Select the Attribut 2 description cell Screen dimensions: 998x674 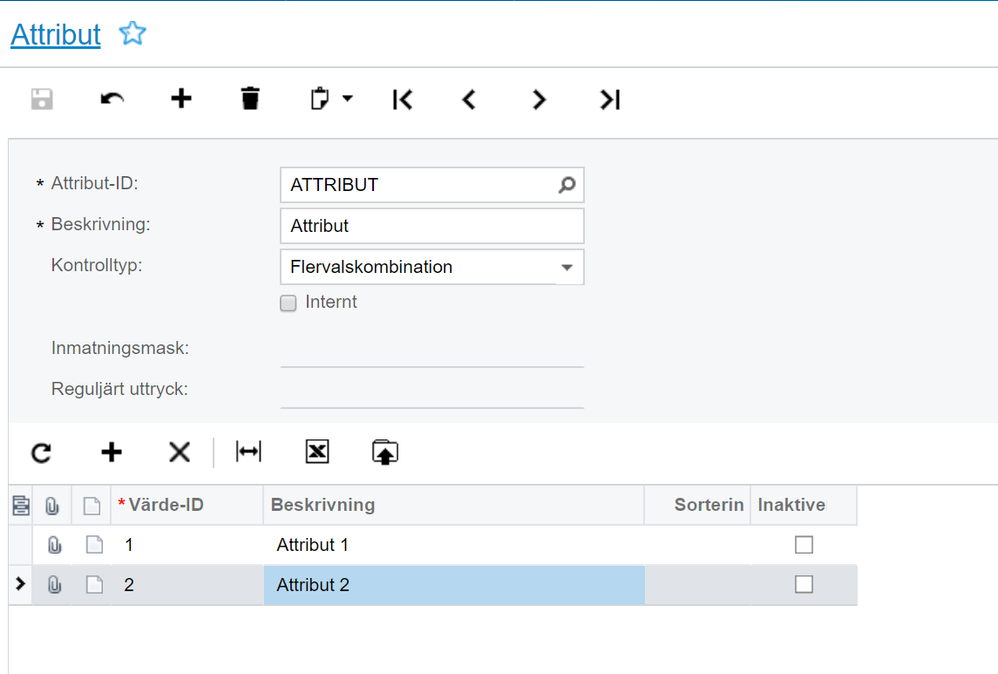(x=454, y=585)
